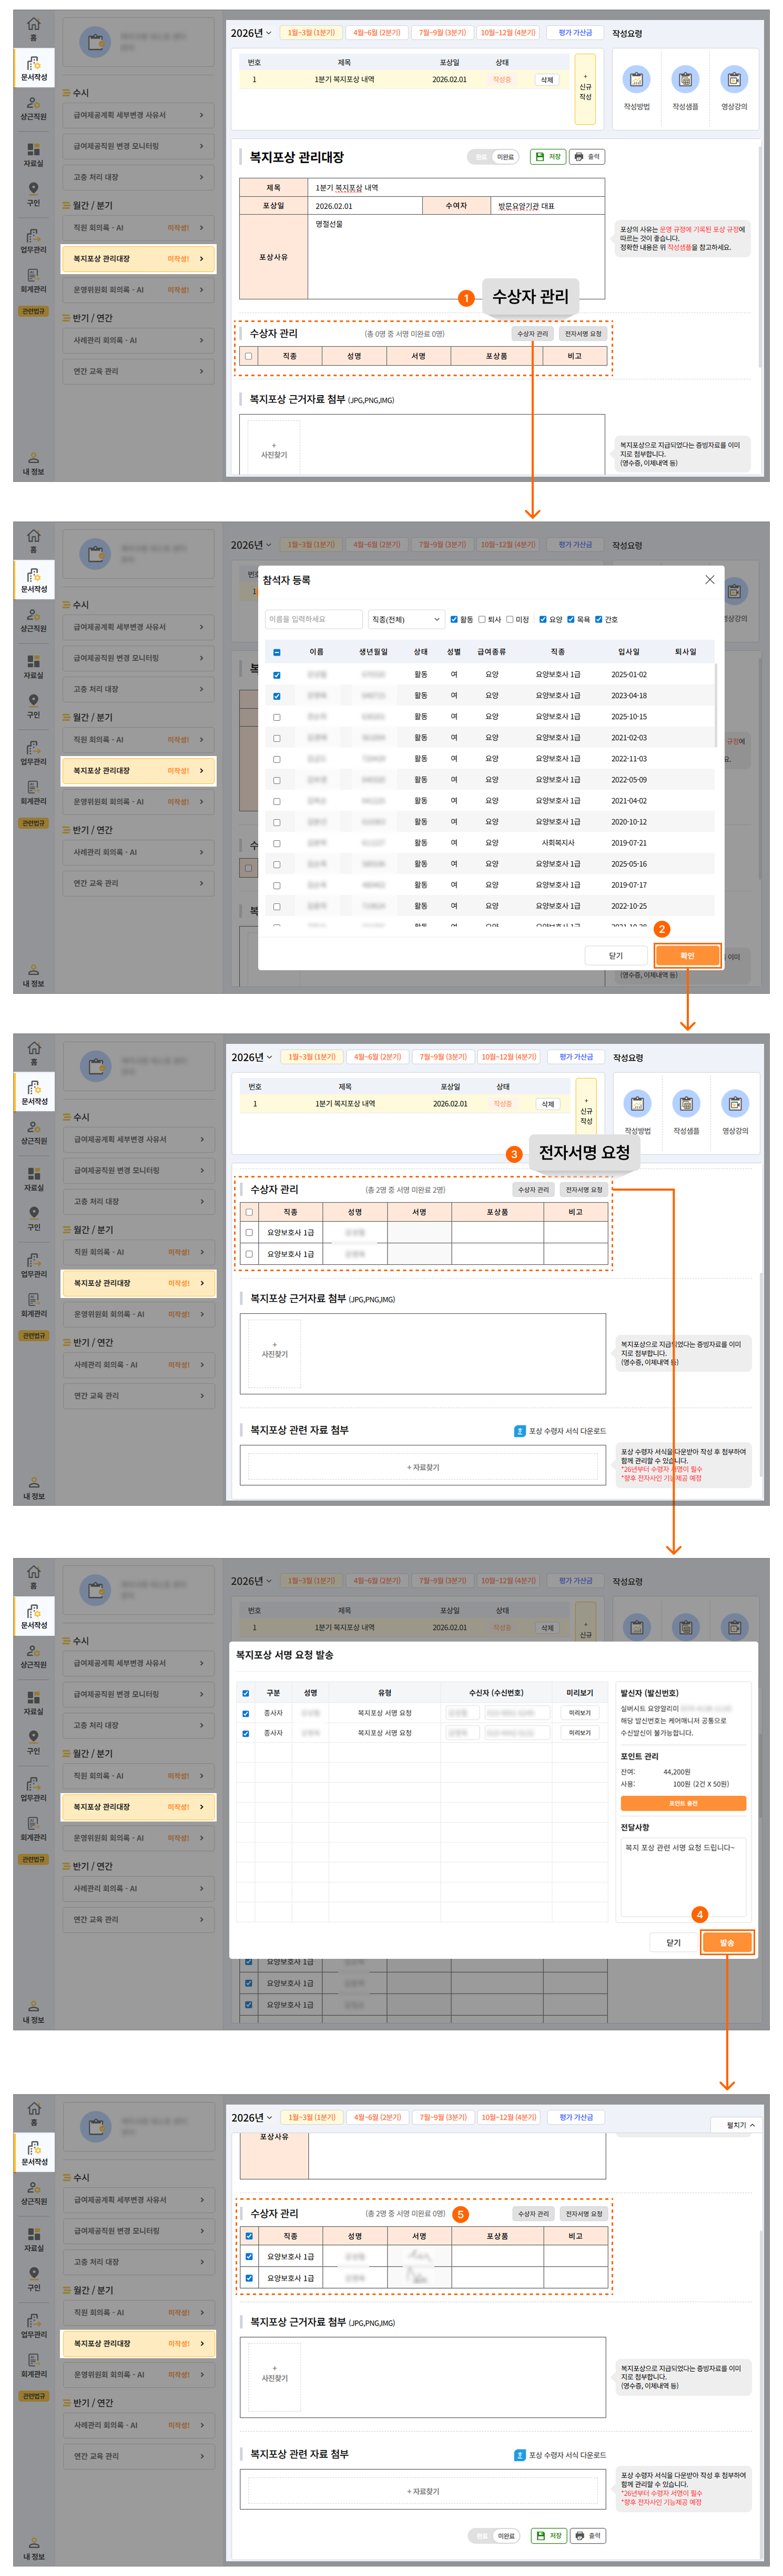Image resolution: width=783 pixels, height=2576 pixels.
Task: Click 관련법규 badge in the first screenshot sidebar
Action: pyautogui.click(x=33, y=311)
